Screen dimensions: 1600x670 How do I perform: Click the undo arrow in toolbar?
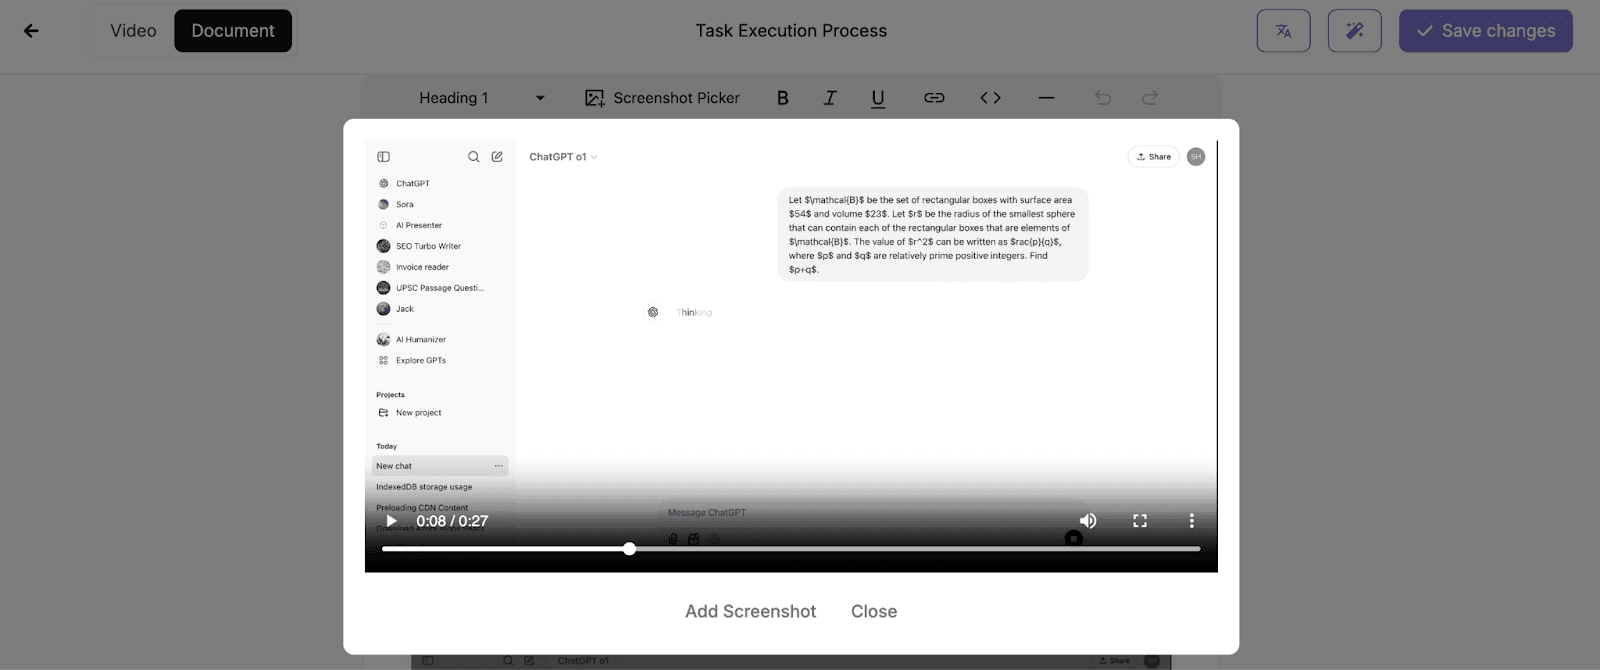(1103, 98)
